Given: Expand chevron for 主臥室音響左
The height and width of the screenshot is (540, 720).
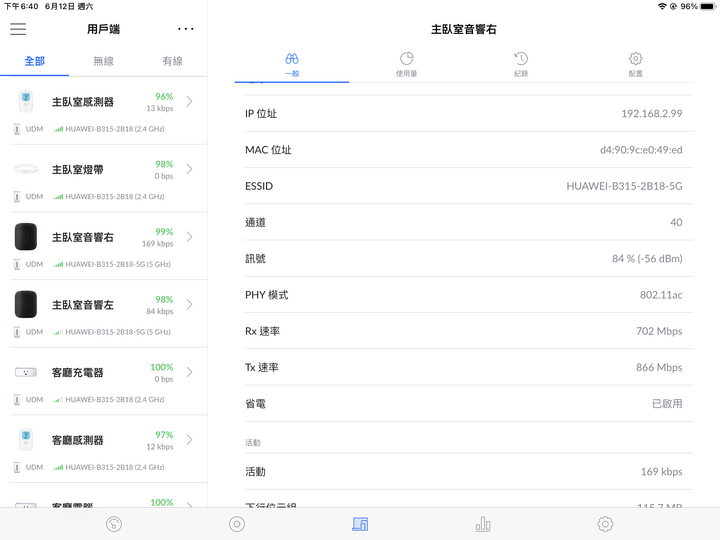Looking at the screenshot, I should (x=190, y=304).
